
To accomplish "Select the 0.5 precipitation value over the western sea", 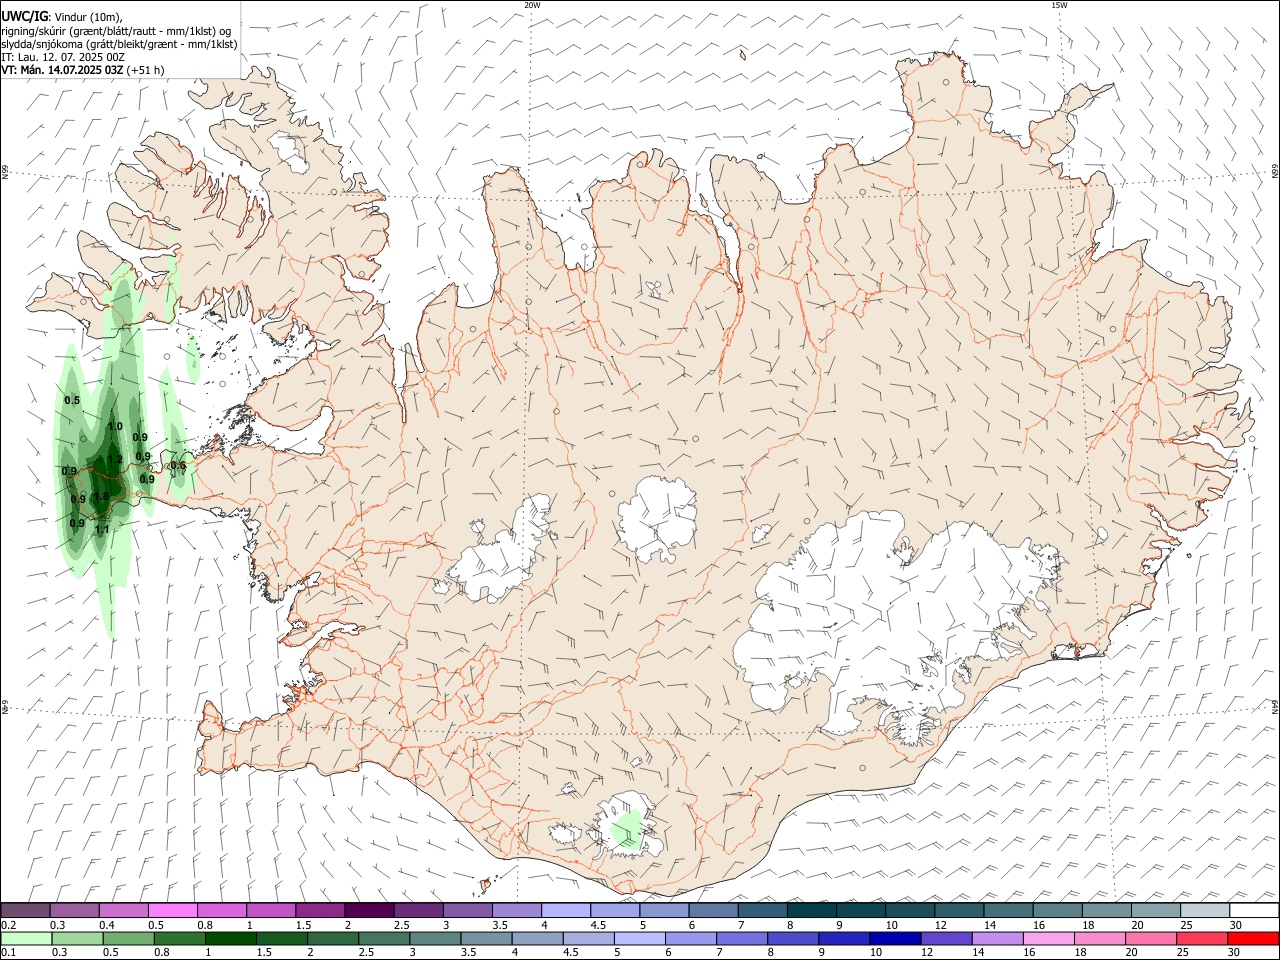I will (72, 401).
